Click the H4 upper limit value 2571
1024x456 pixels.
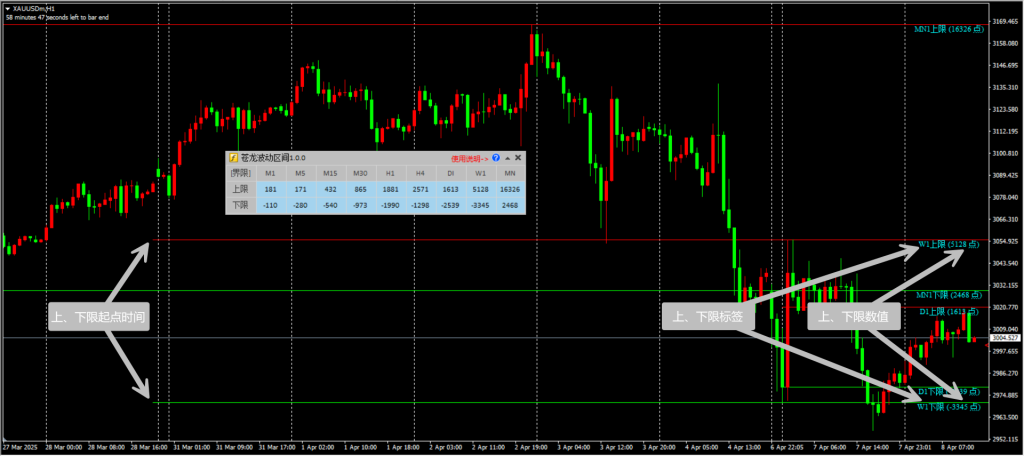(421, 189)
